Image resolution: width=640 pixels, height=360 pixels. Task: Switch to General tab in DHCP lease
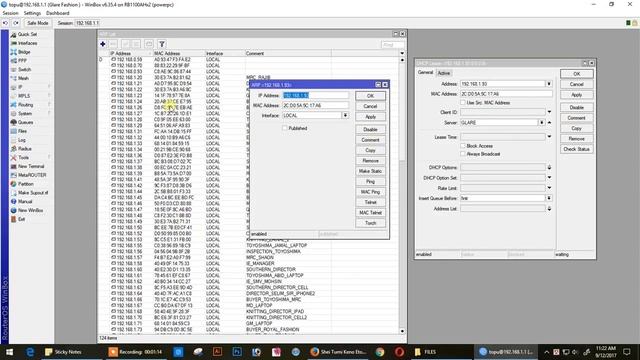coord(425,73)
